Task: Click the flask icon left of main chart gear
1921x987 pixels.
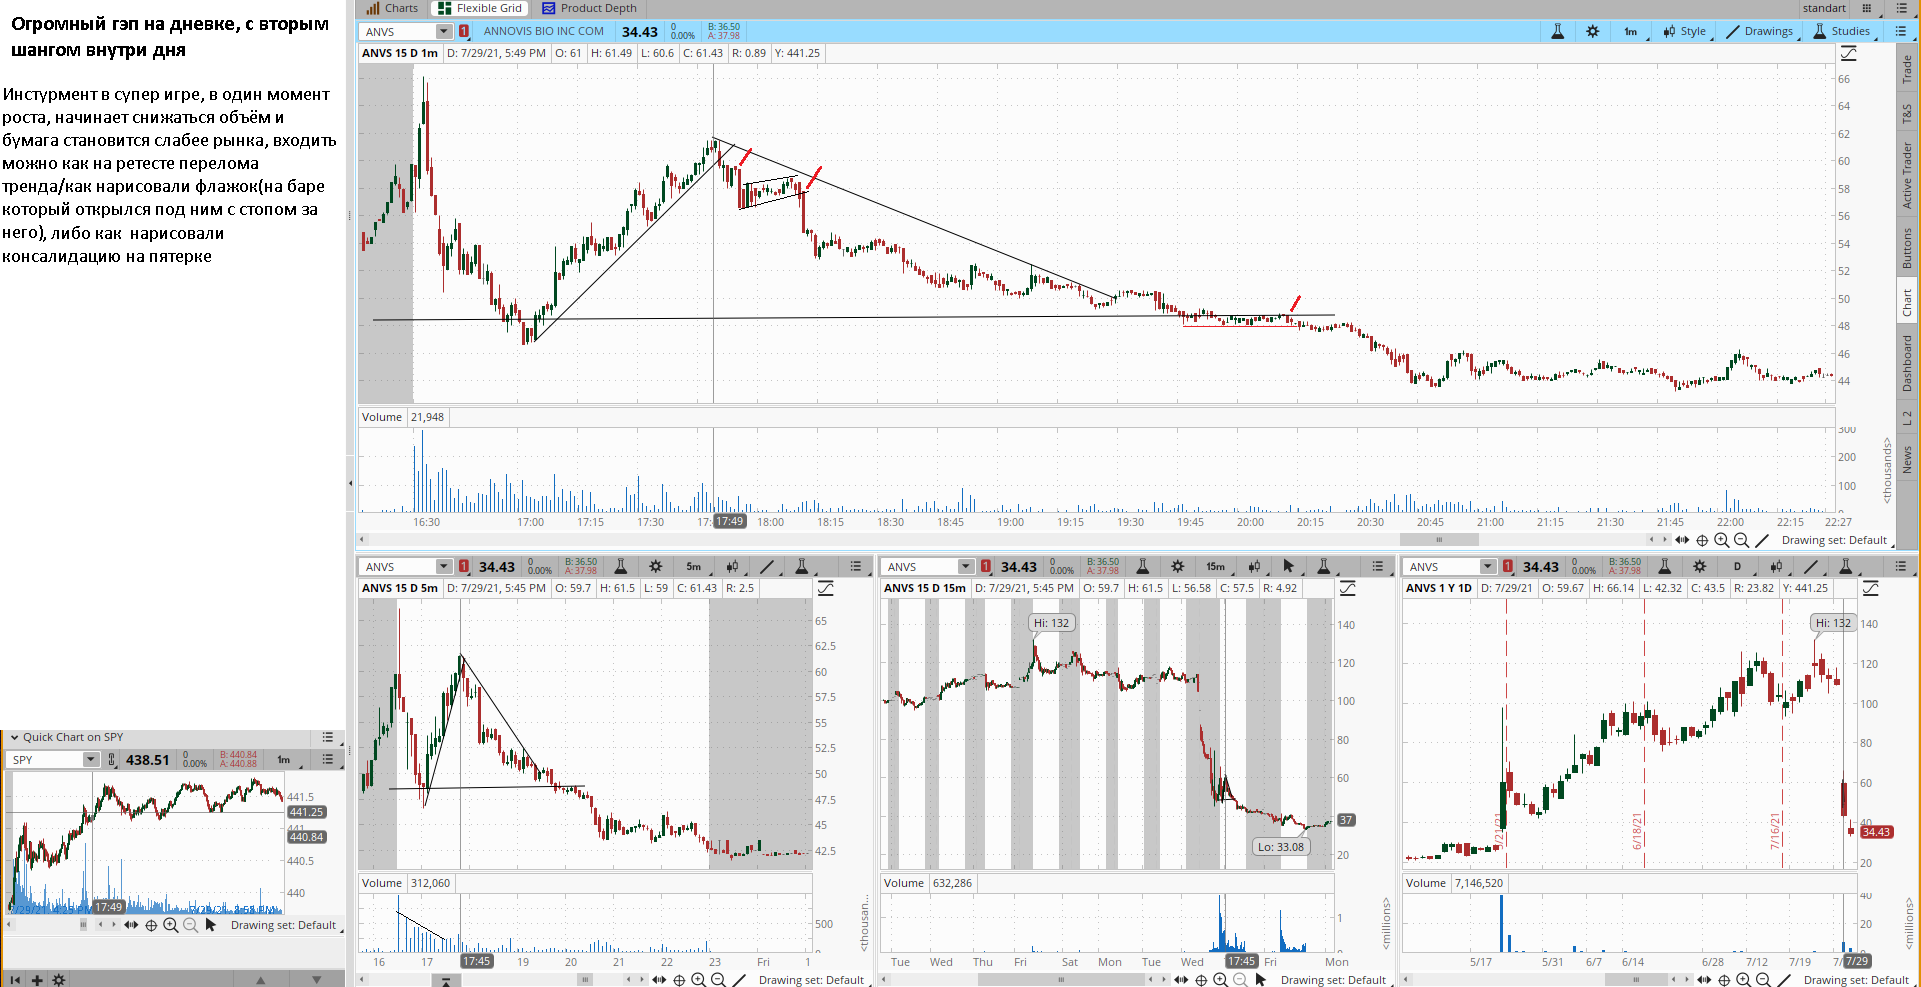Action: click(1557, 32)
